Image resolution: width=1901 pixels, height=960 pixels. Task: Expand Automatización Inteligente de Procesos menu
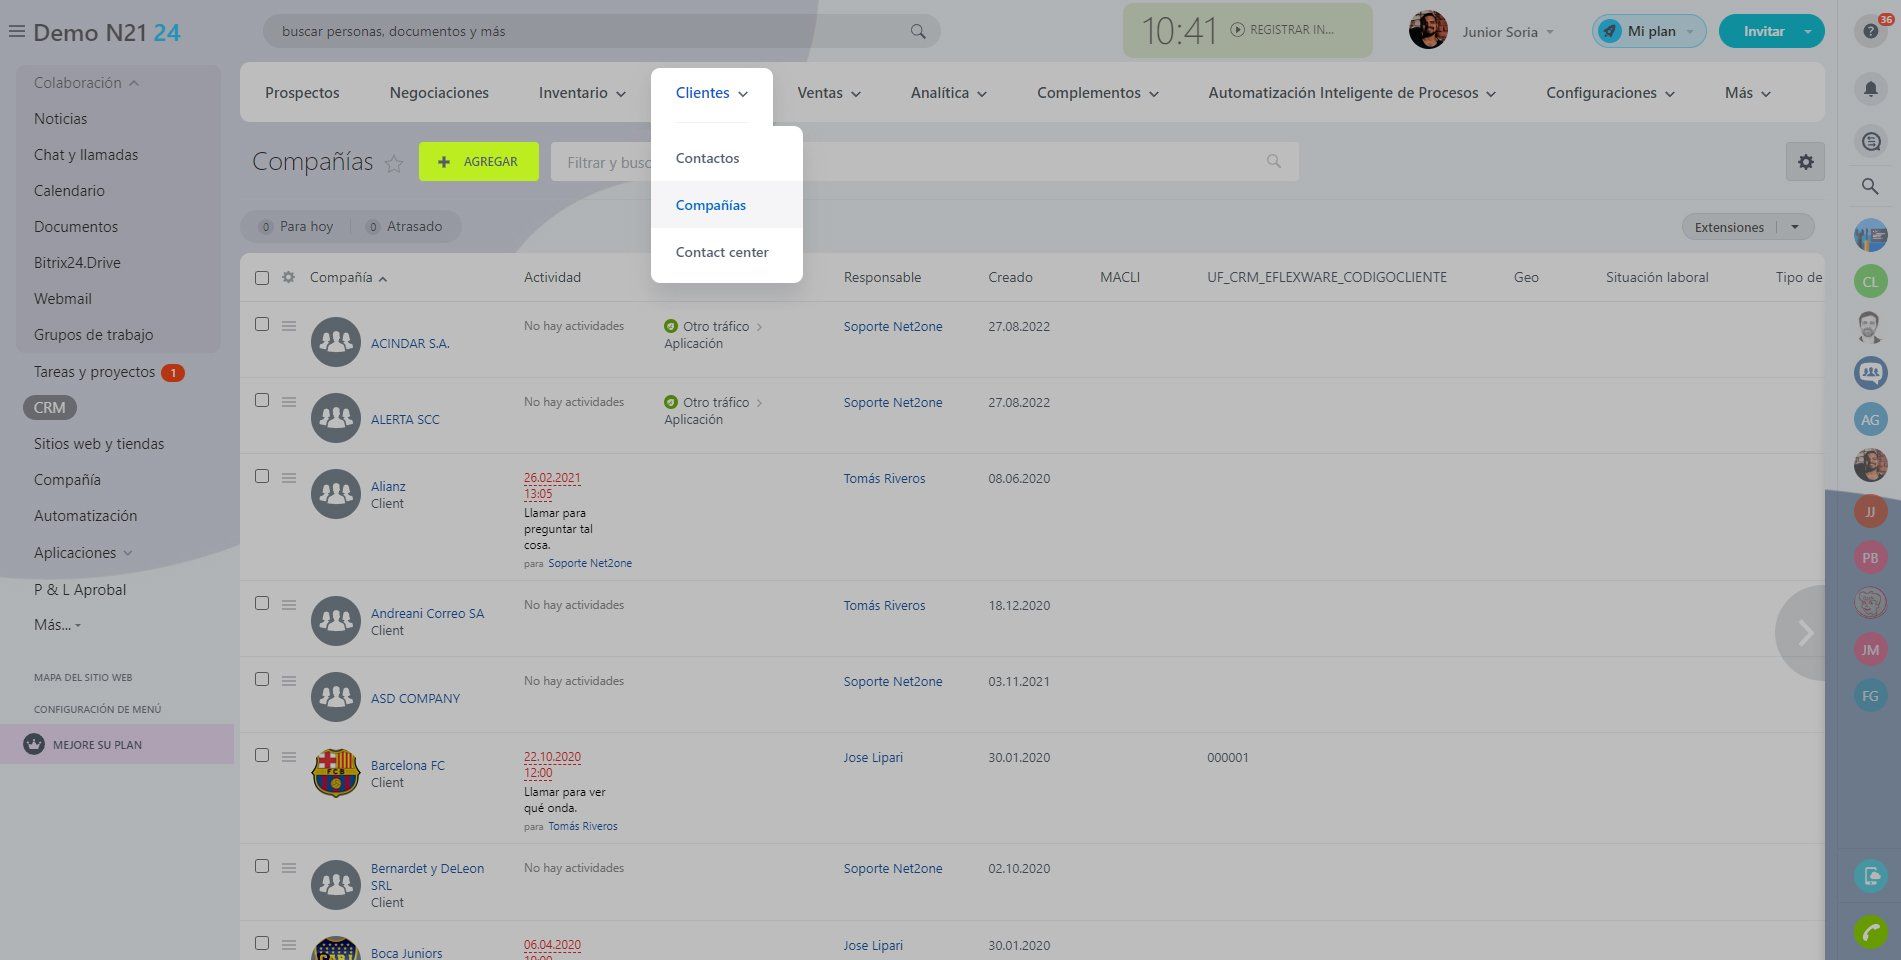[x=1352, y=93]
